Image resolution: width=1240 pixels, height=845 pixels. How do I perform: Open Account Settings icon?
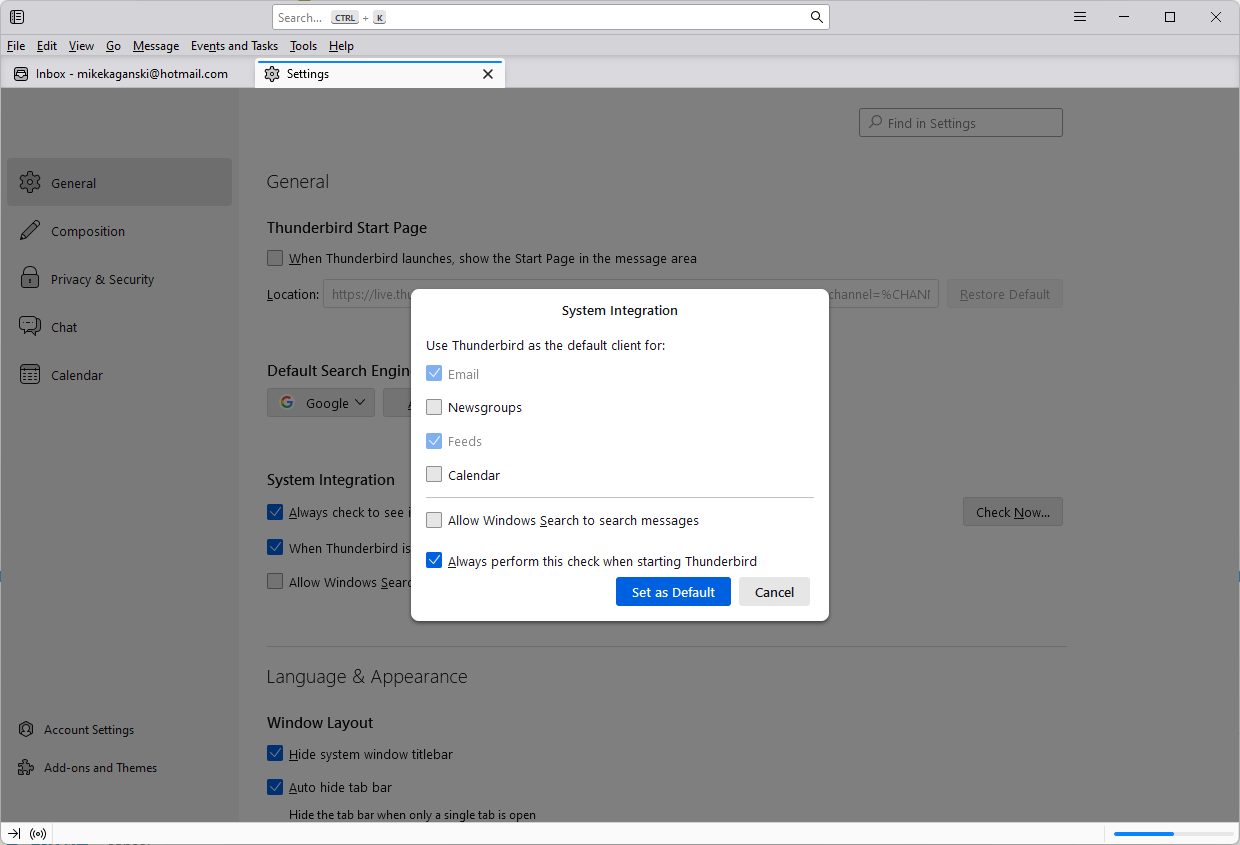(x=26, y=730)
